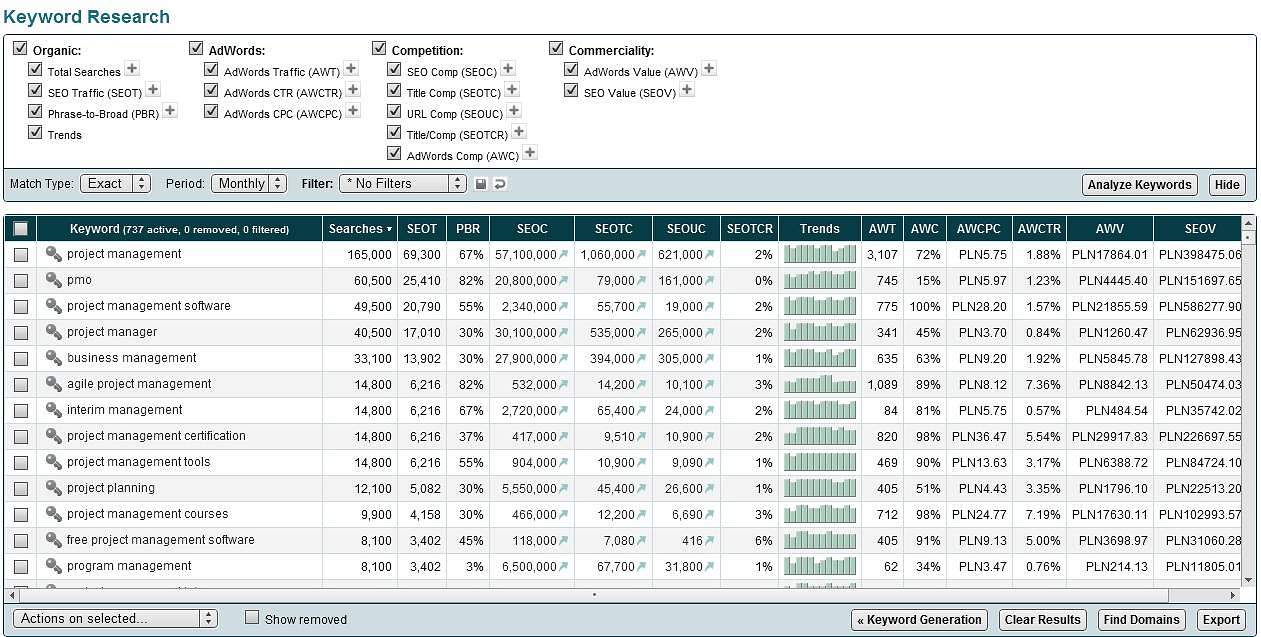Click the horizontal scrollbar right arrow
This screenshot has height=637, width=1261.
[1234, 594]
